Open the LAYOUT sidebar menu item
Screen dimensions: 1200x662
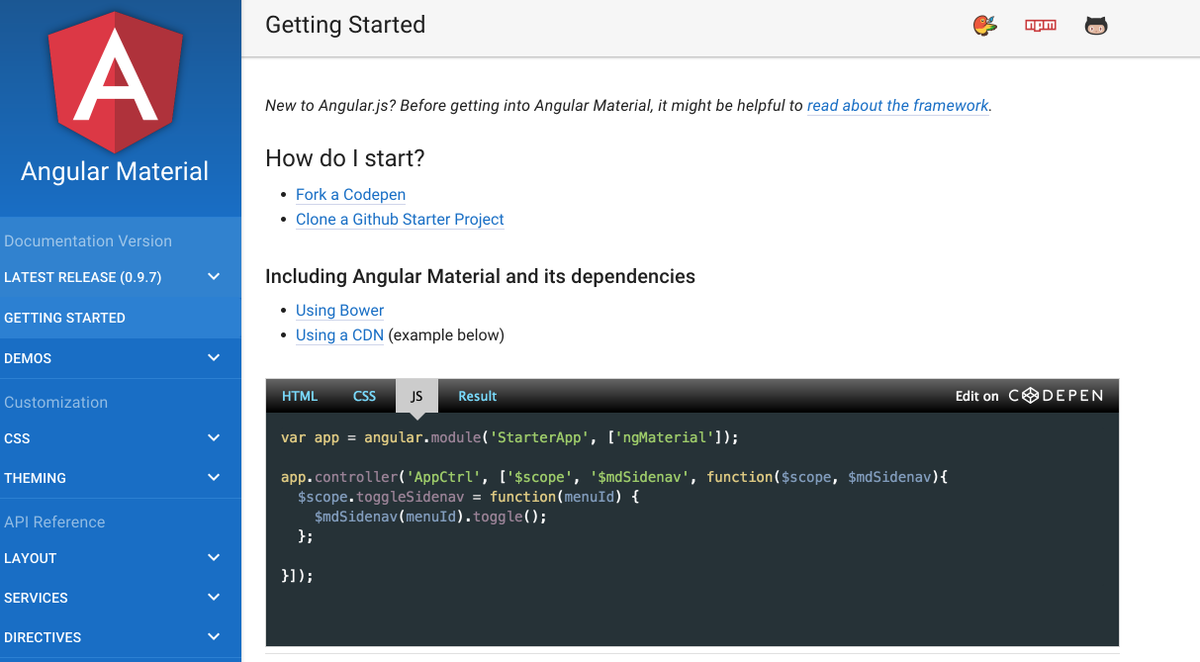pyautogui.click(x=120, y=558)
